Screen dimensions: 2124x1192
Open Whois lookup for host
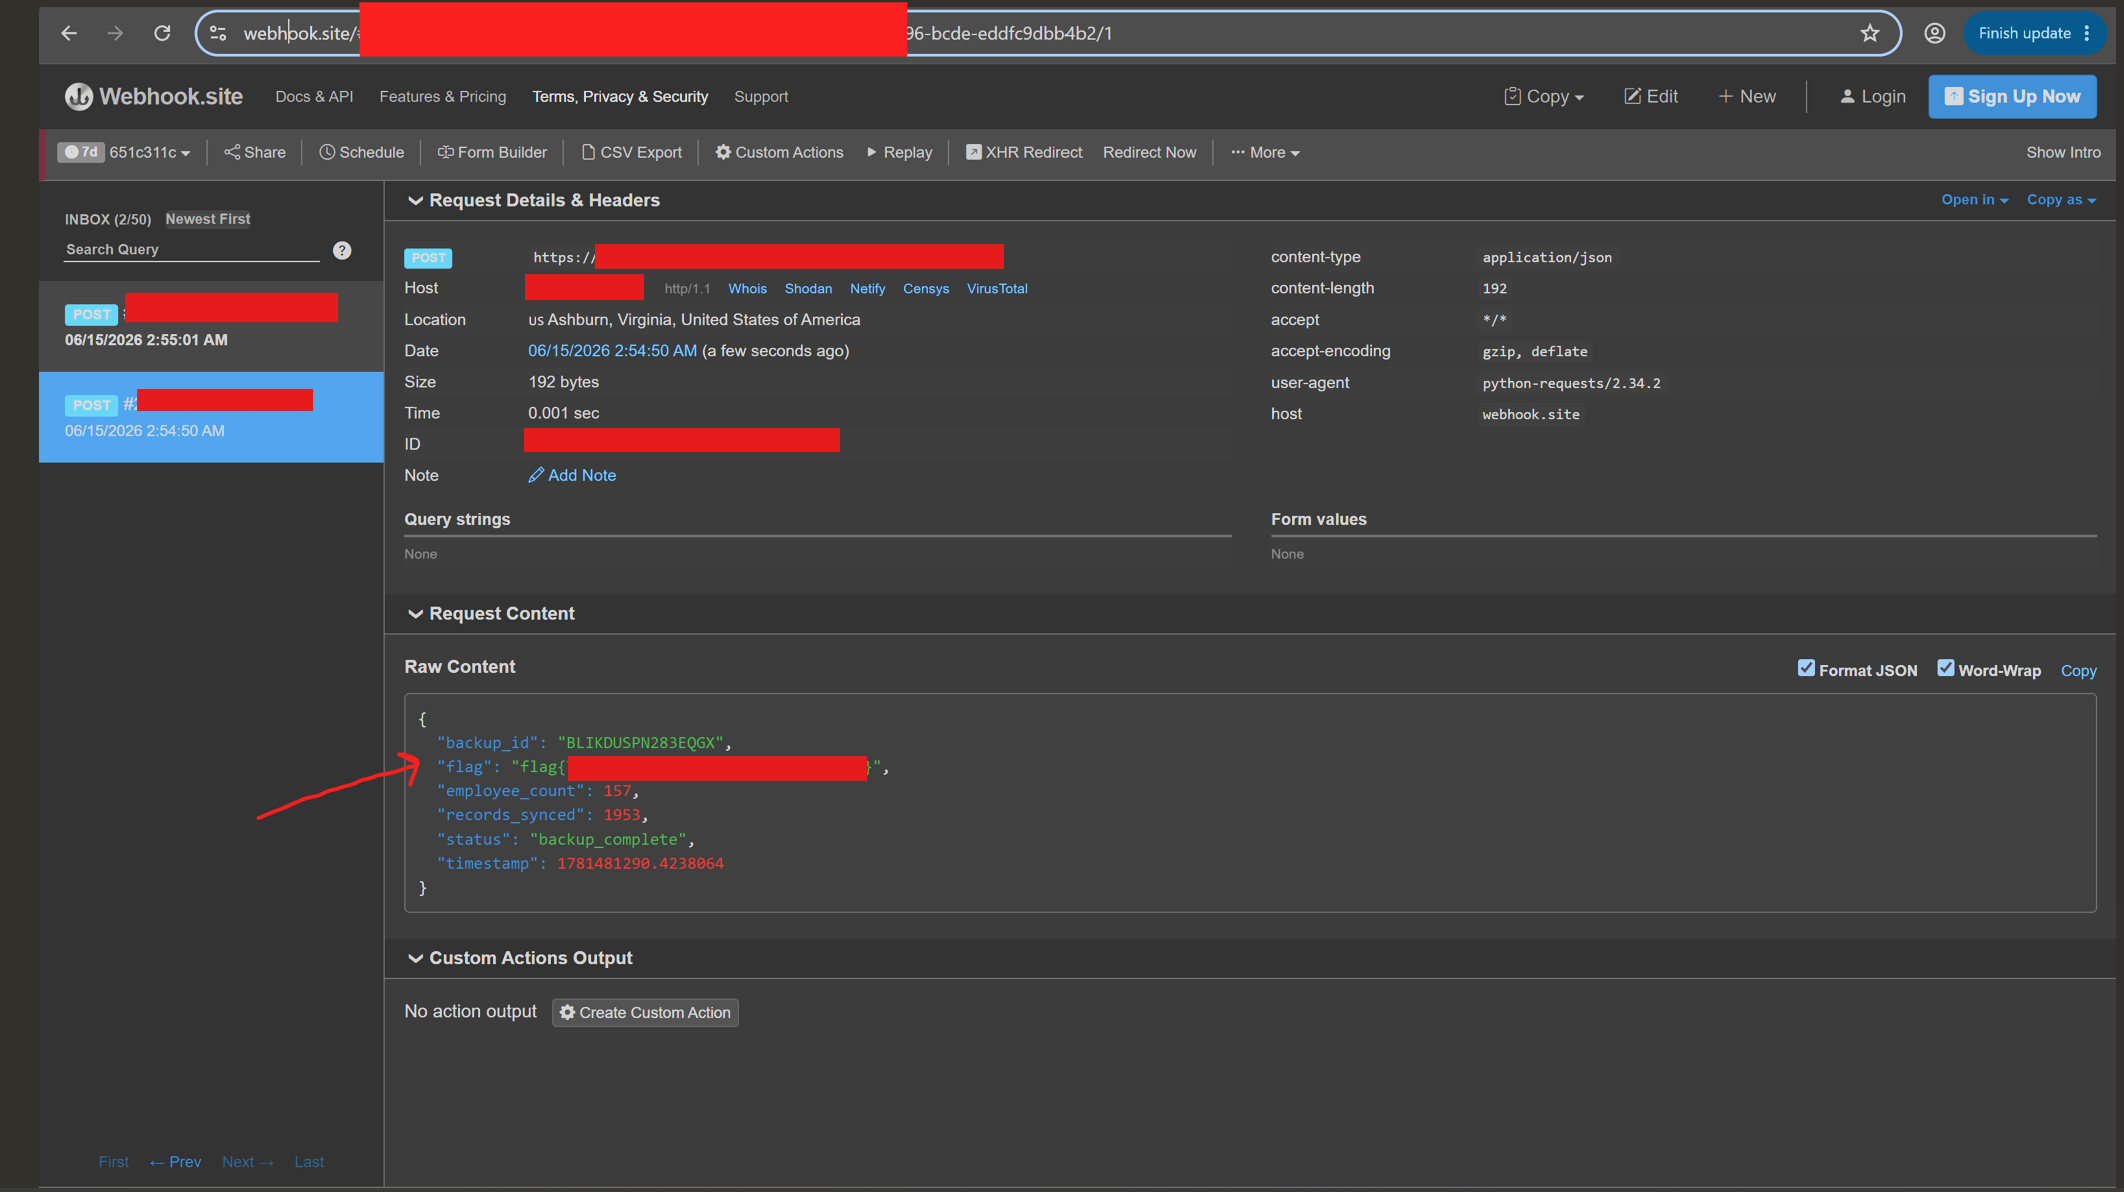pos(747,288)
